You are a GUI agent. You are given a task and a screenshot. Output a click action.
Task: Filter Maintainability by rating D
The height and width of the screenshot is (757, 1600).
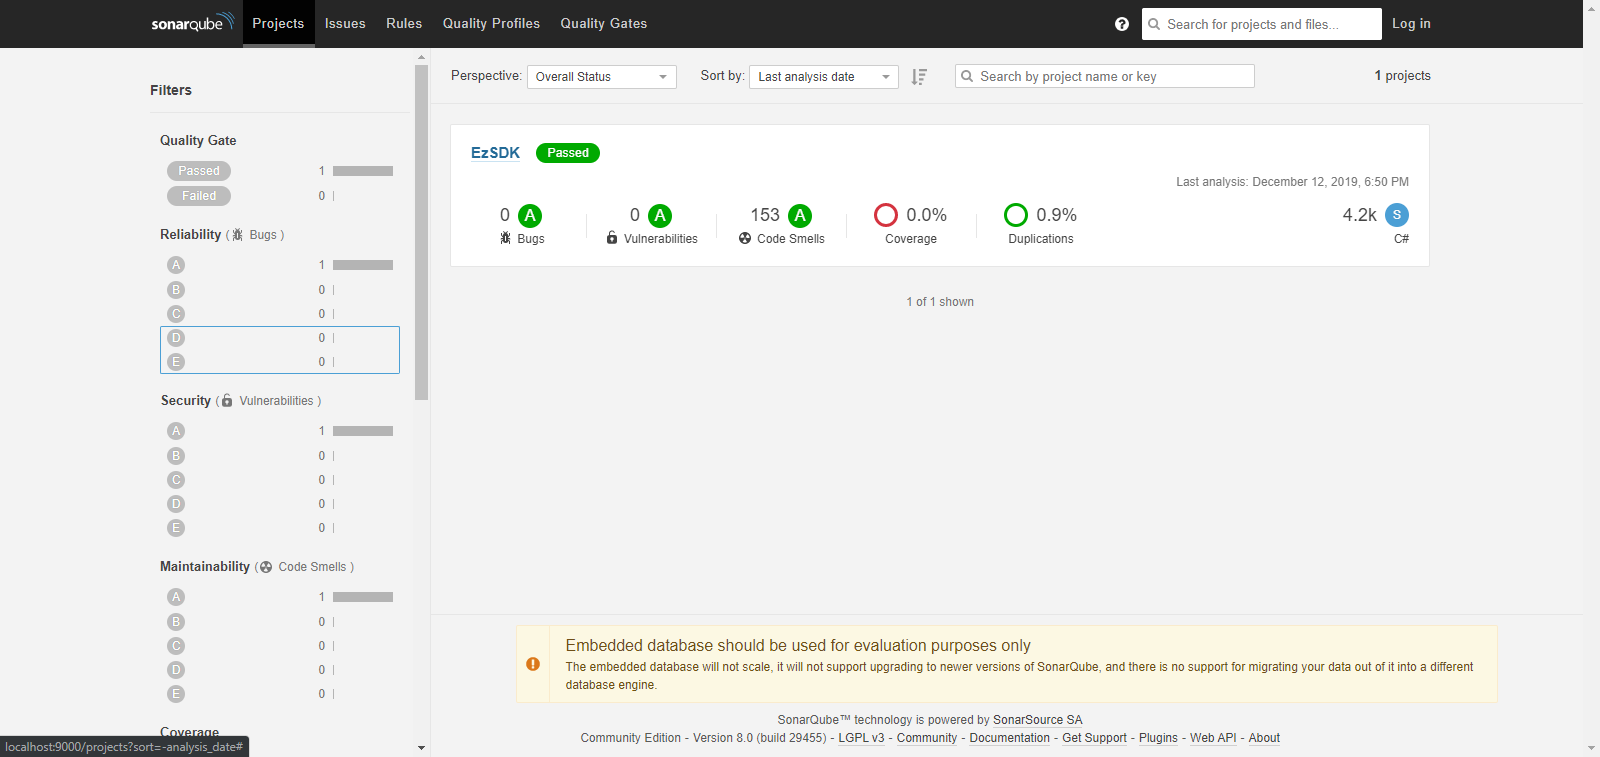[280, 670]
